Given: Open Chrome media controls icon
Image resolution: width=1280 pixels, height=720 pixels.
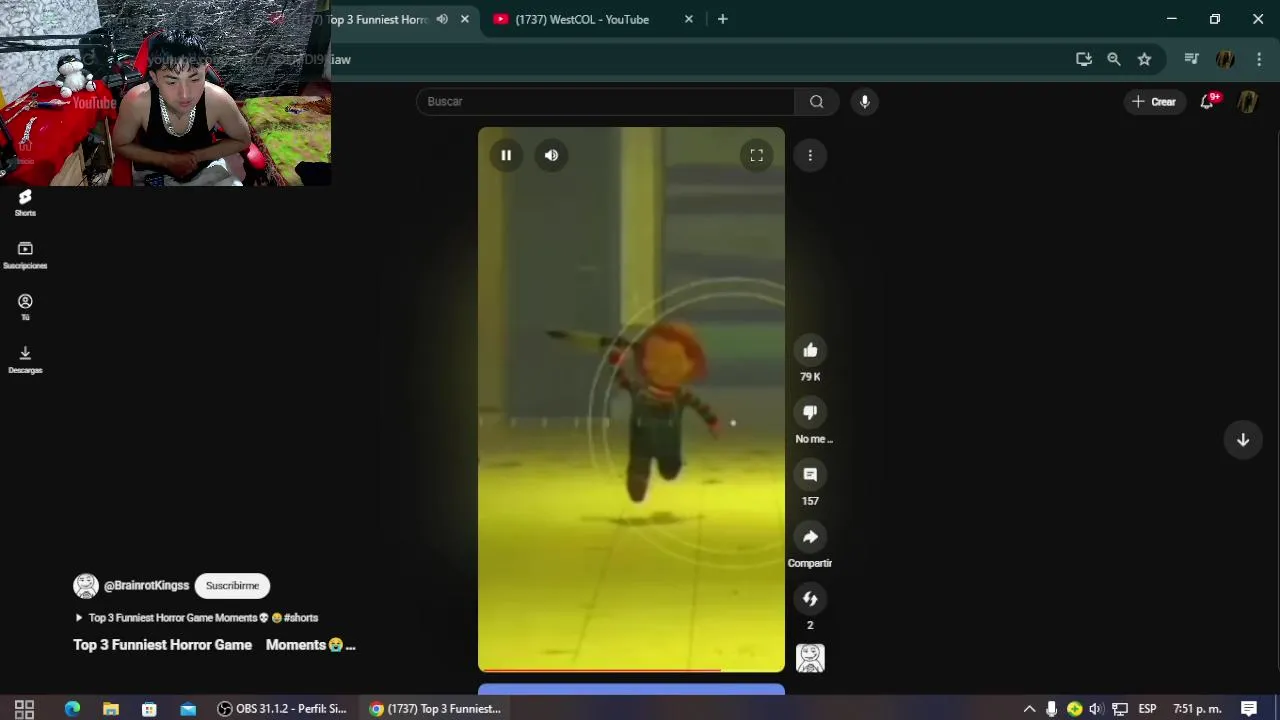Looking at the screenshot, I should tap(1191, 59).
